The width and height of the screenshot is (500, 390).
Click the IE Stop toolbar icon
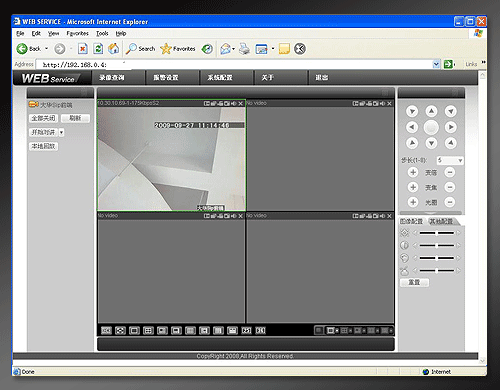pos(82,49)
